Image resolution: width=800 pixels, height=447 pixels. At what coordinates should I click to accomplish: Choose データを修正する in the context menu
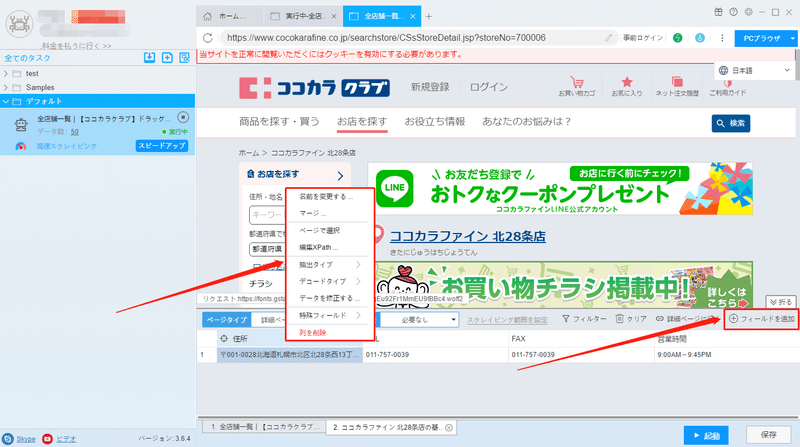click(329, 298)
